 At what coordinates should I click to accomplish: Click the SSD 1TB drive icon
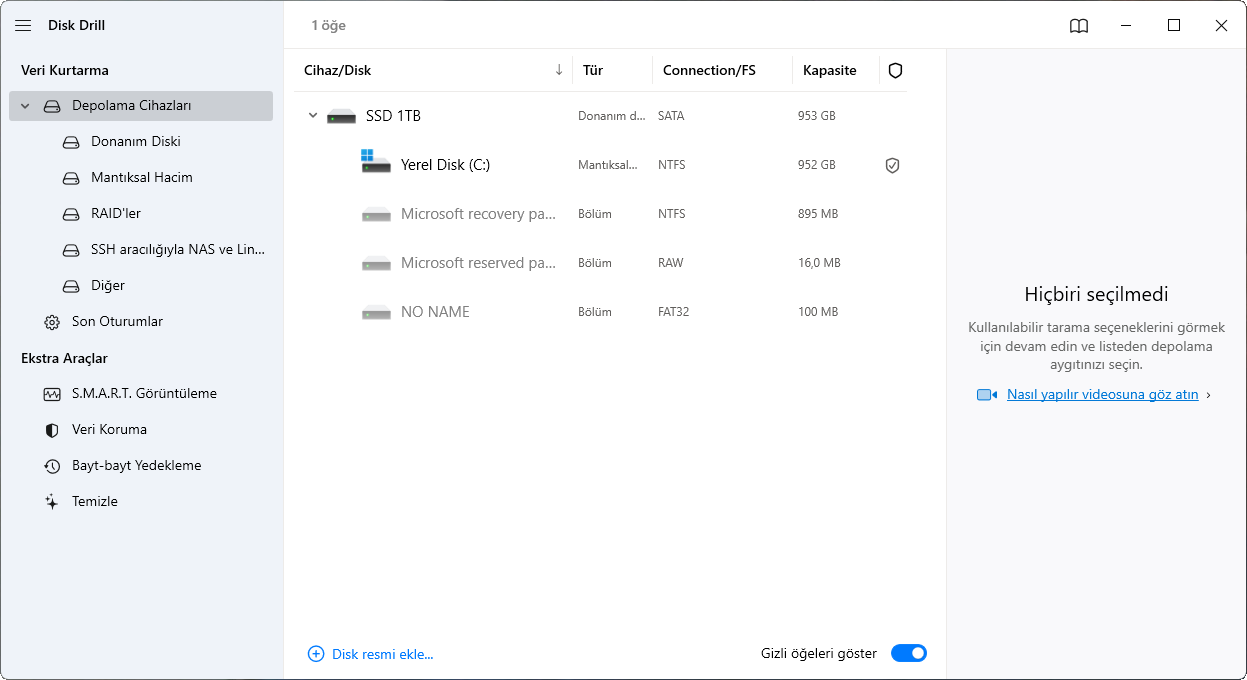(342, 116)
